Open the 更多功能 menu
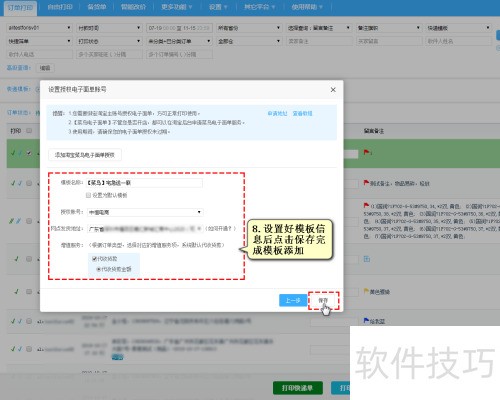 [176, 7]
